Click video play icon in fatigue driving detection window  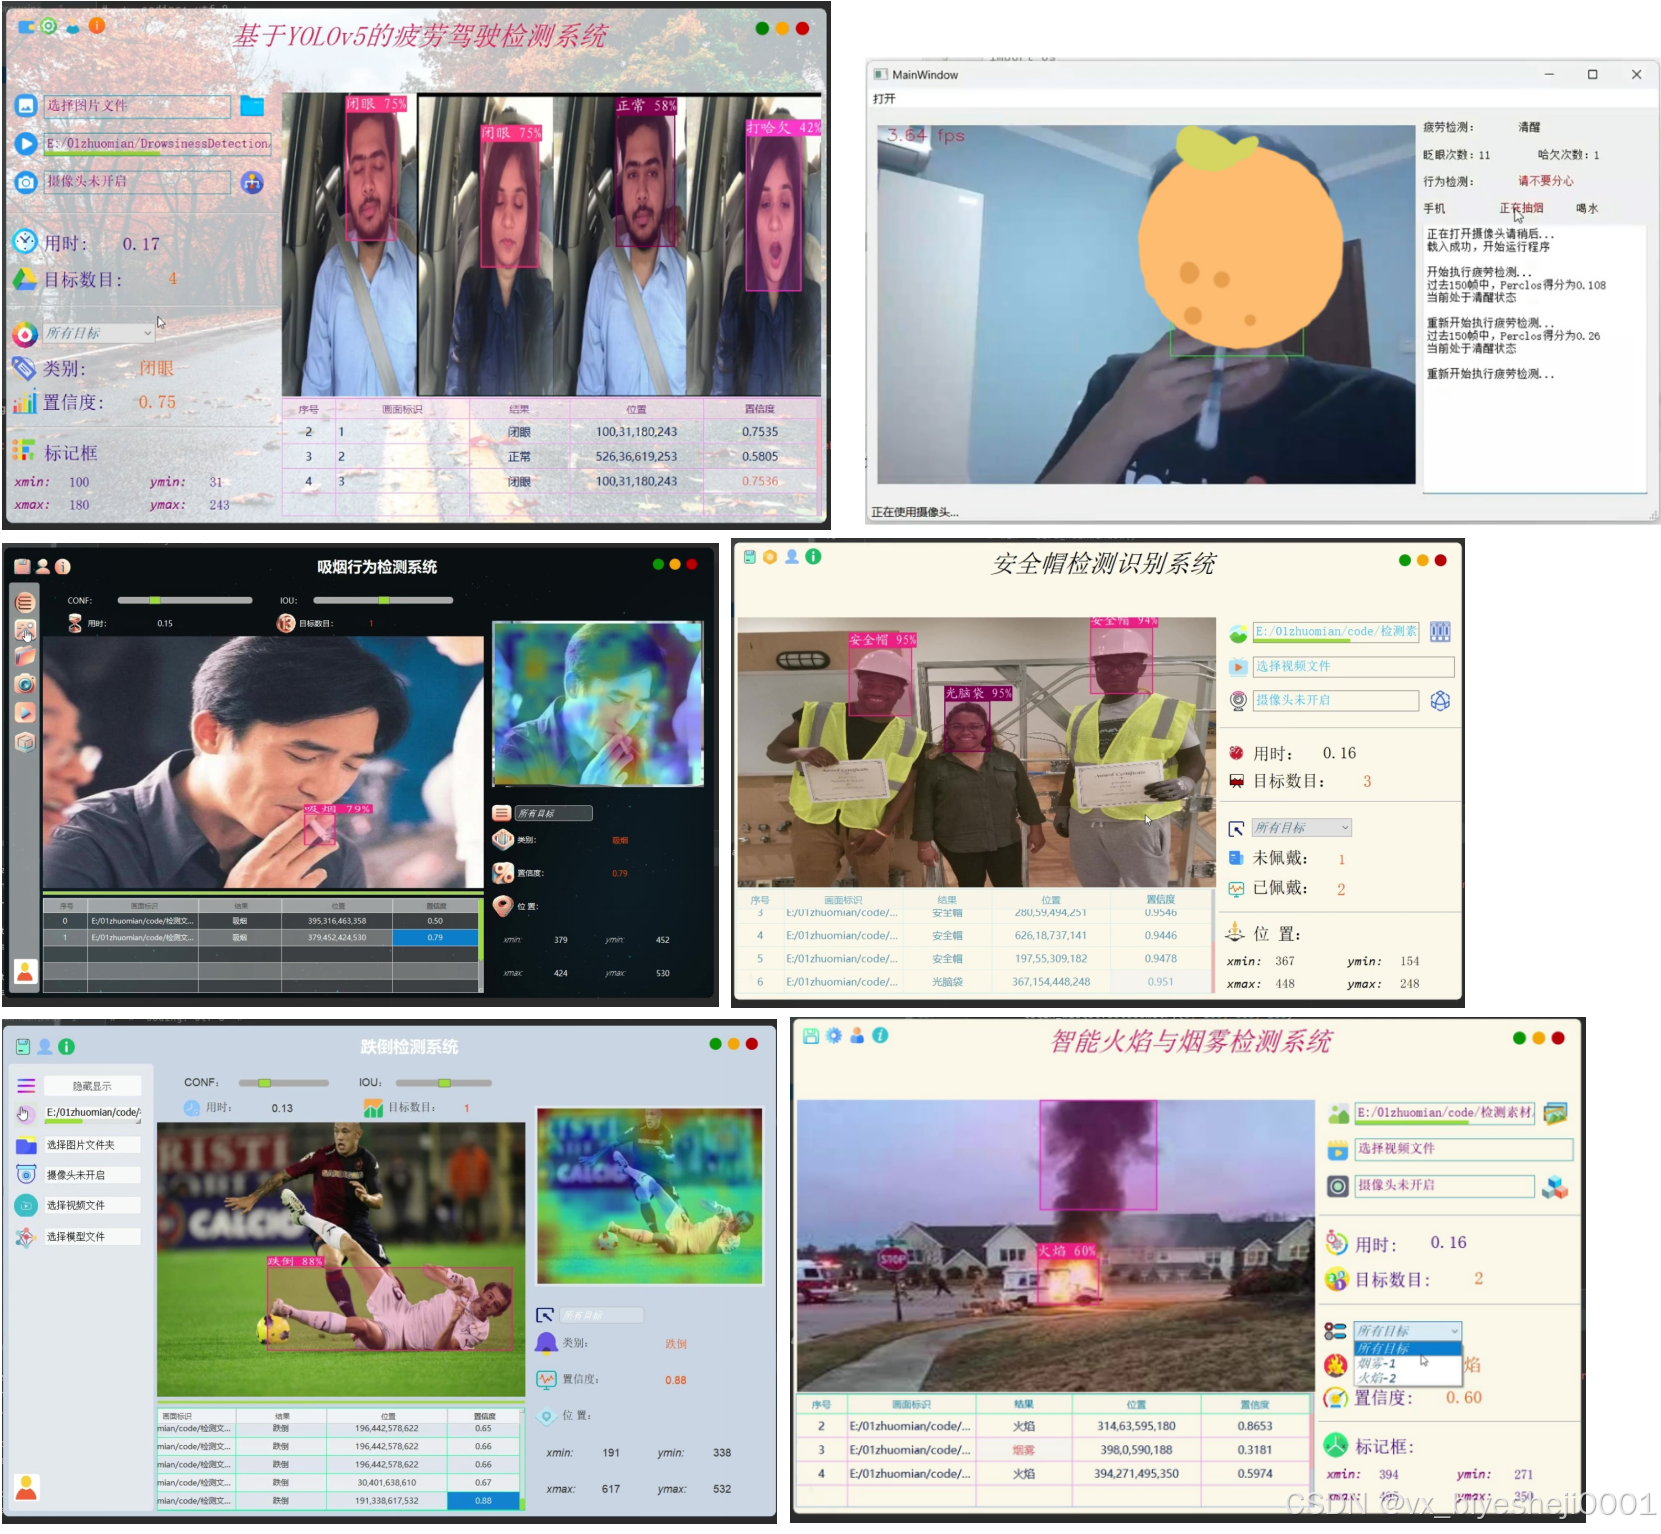(x=26, y=144)
